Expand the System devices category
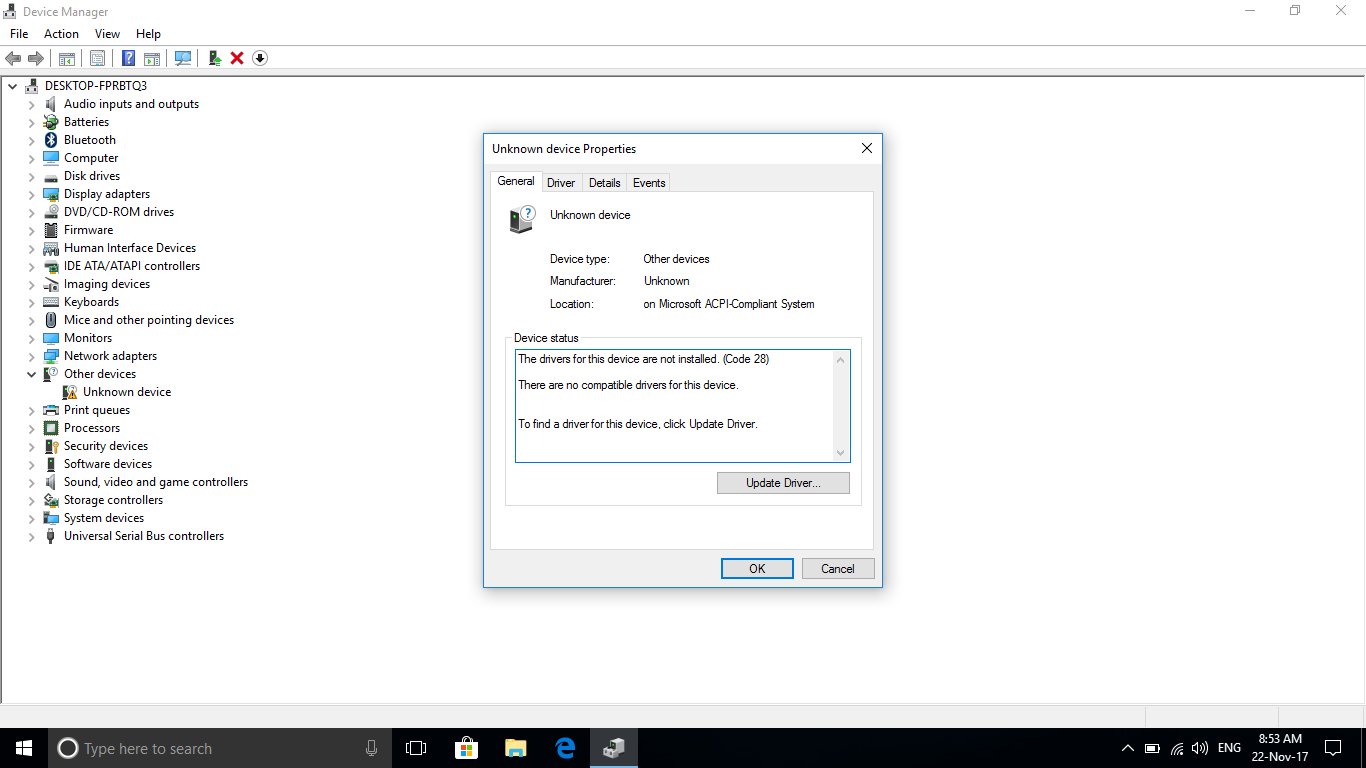This screenshot has height=768, width=1366. 31,518
